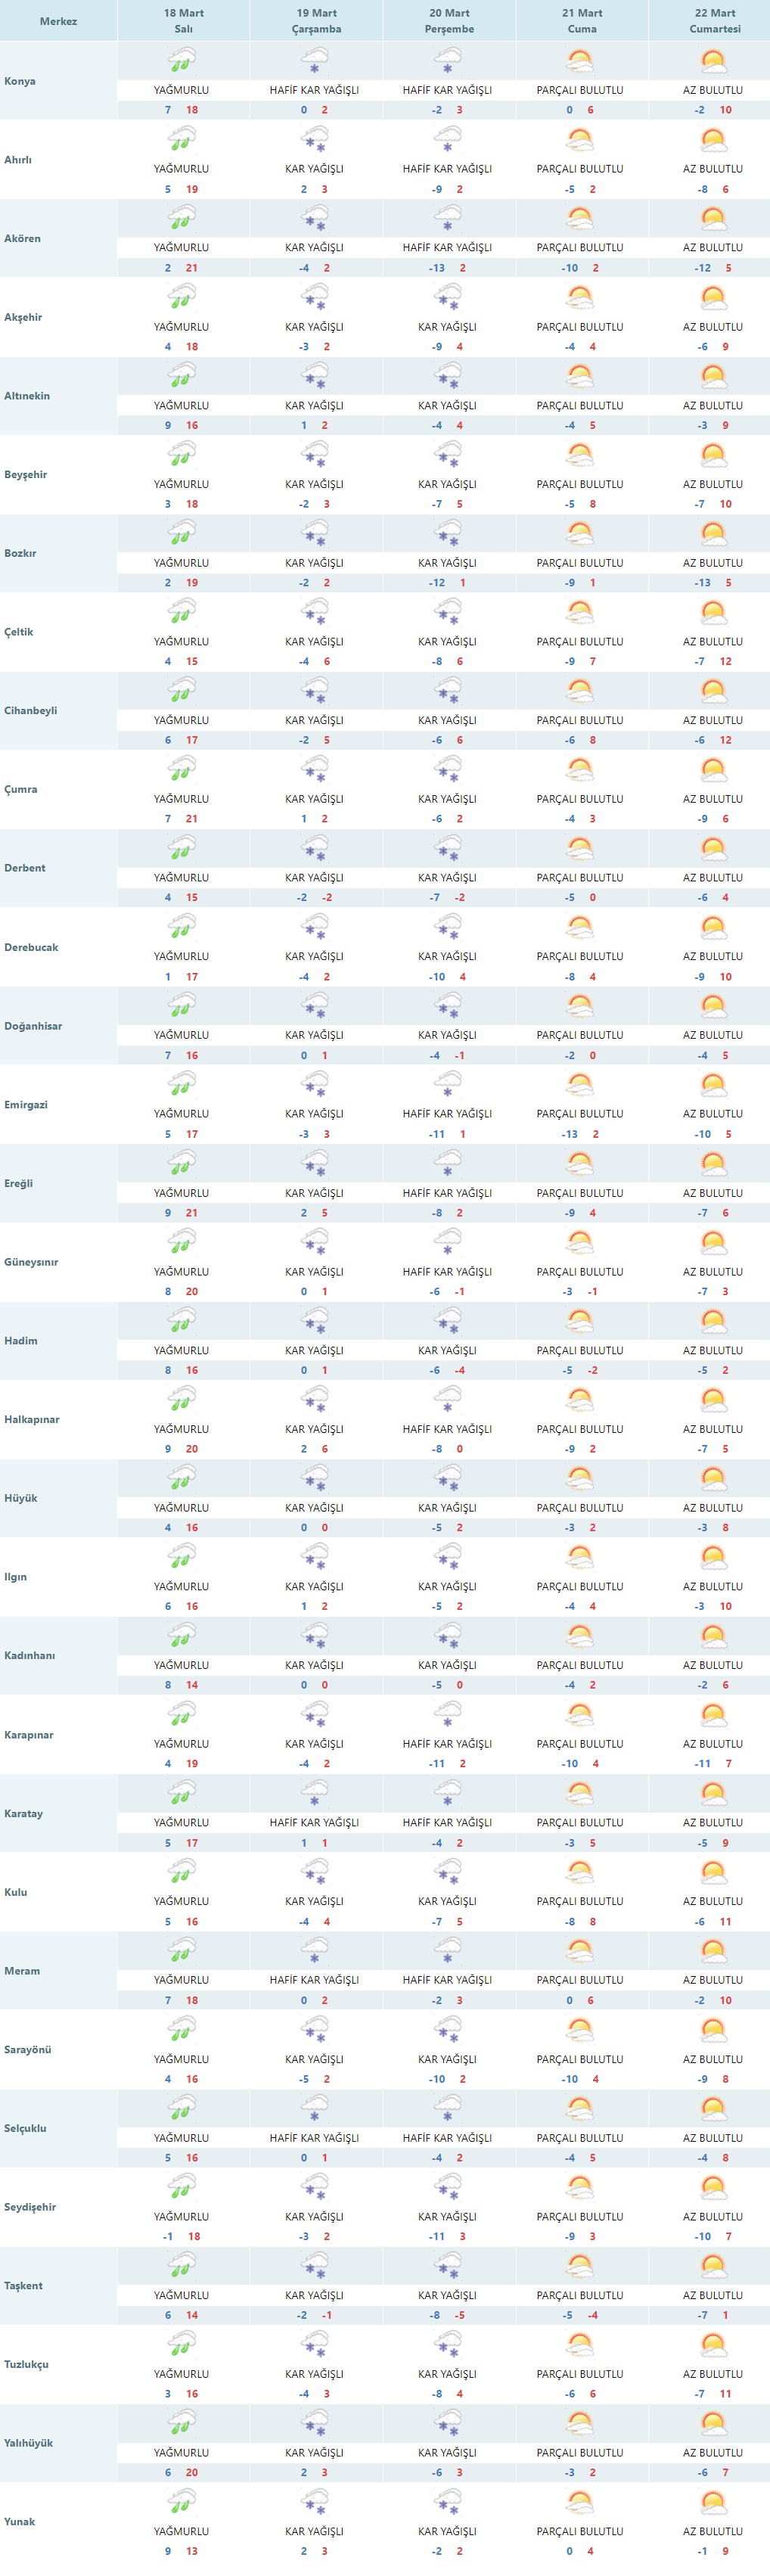Click Ereğli's HAFİF KAR YAĞIŞLI label
Screen dimensions: 770x2576
coord(447,1193)
